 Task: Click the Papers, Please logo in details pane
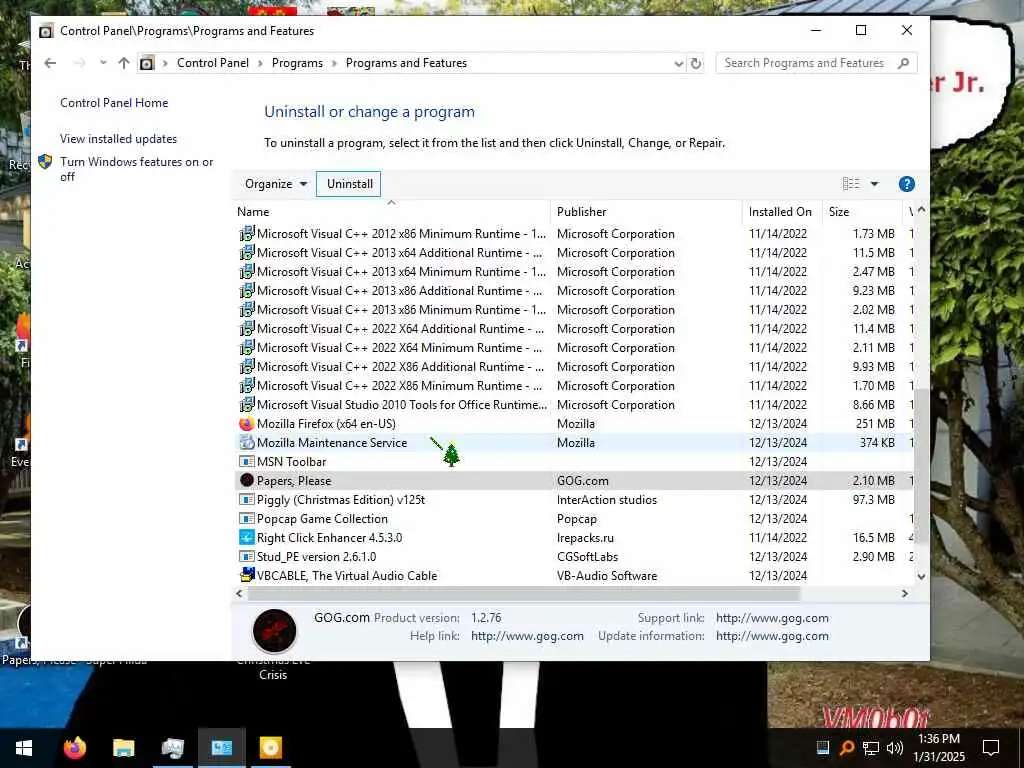pos(274,630)
